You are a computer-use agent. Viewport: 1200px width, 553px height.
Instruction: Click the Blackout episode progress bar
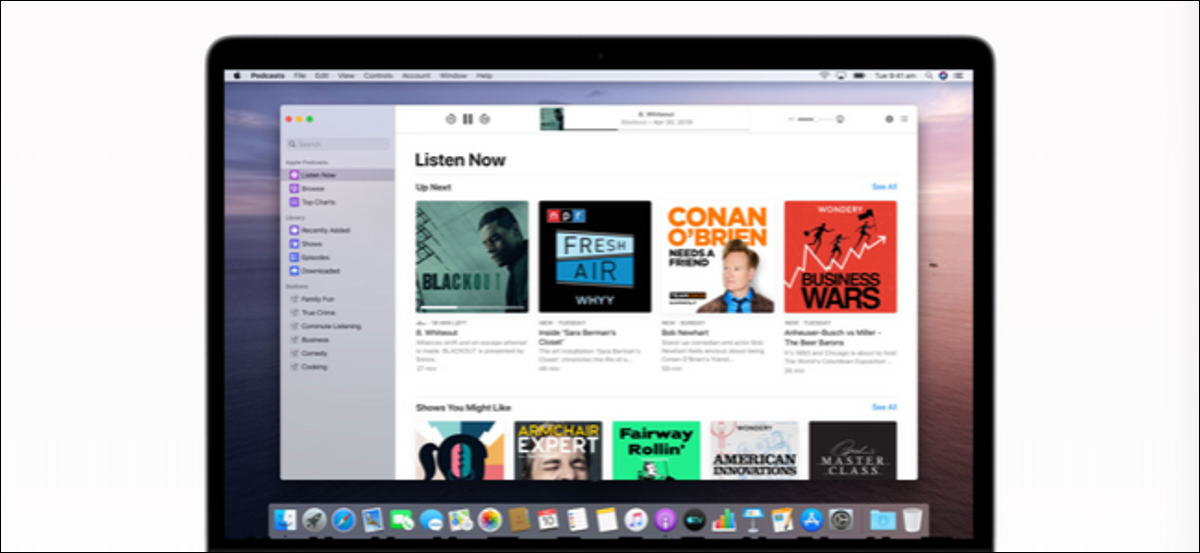click(x=472, y=308)
